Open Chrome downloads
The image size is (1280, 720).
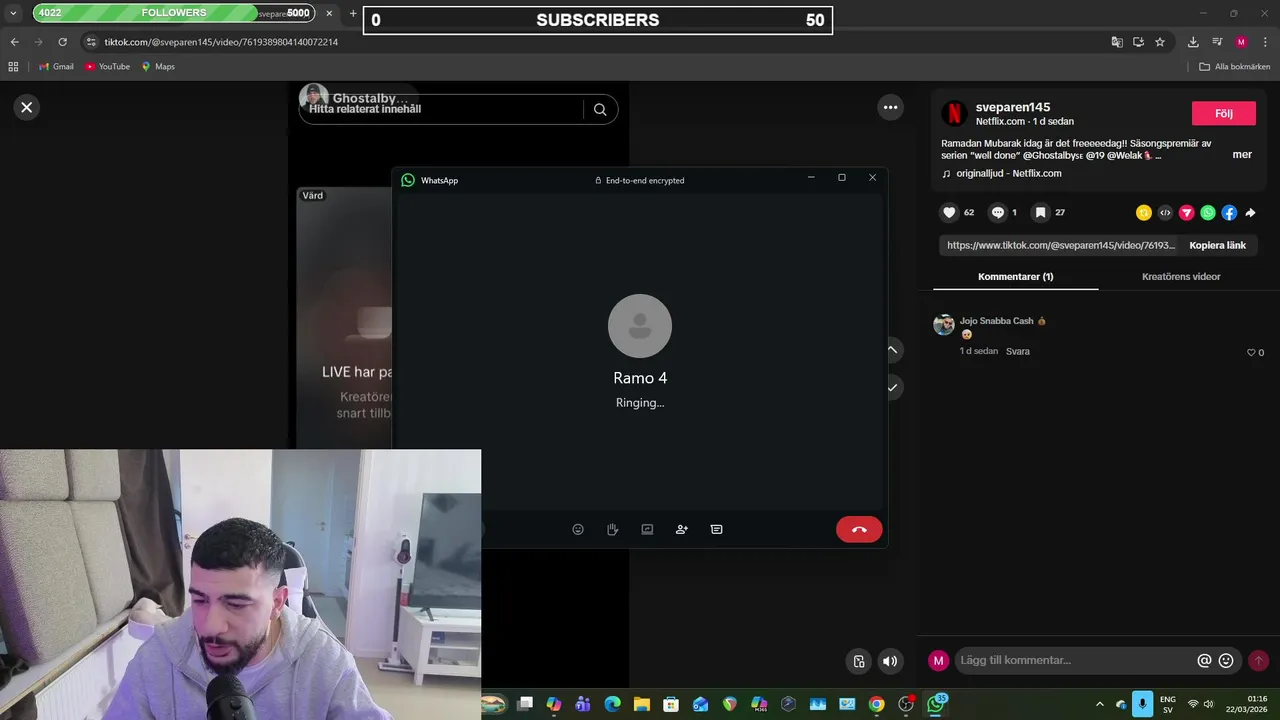[1193, 42]
